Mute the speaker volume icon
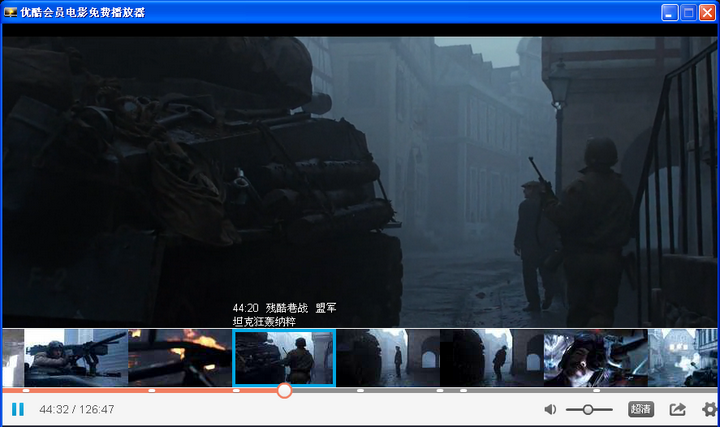 tap(550, 409)
